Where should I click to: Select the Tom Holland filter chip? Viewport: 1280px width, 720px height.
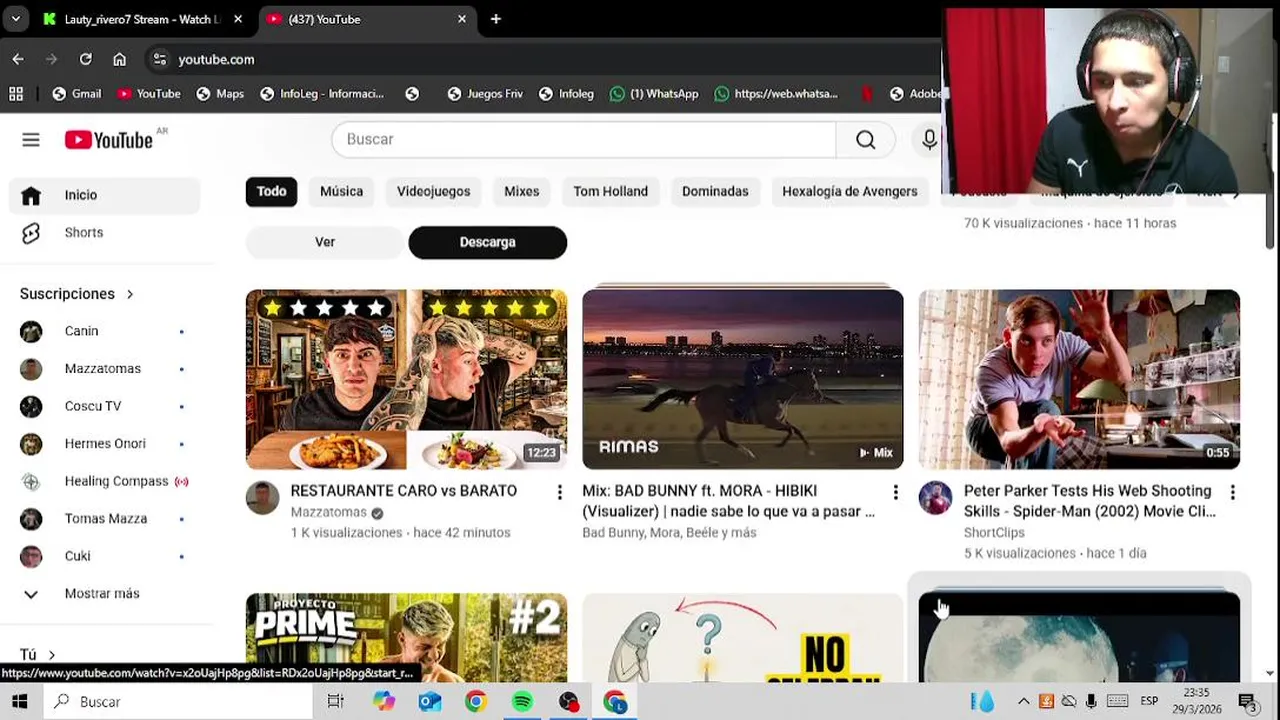[x=610, y=191]
